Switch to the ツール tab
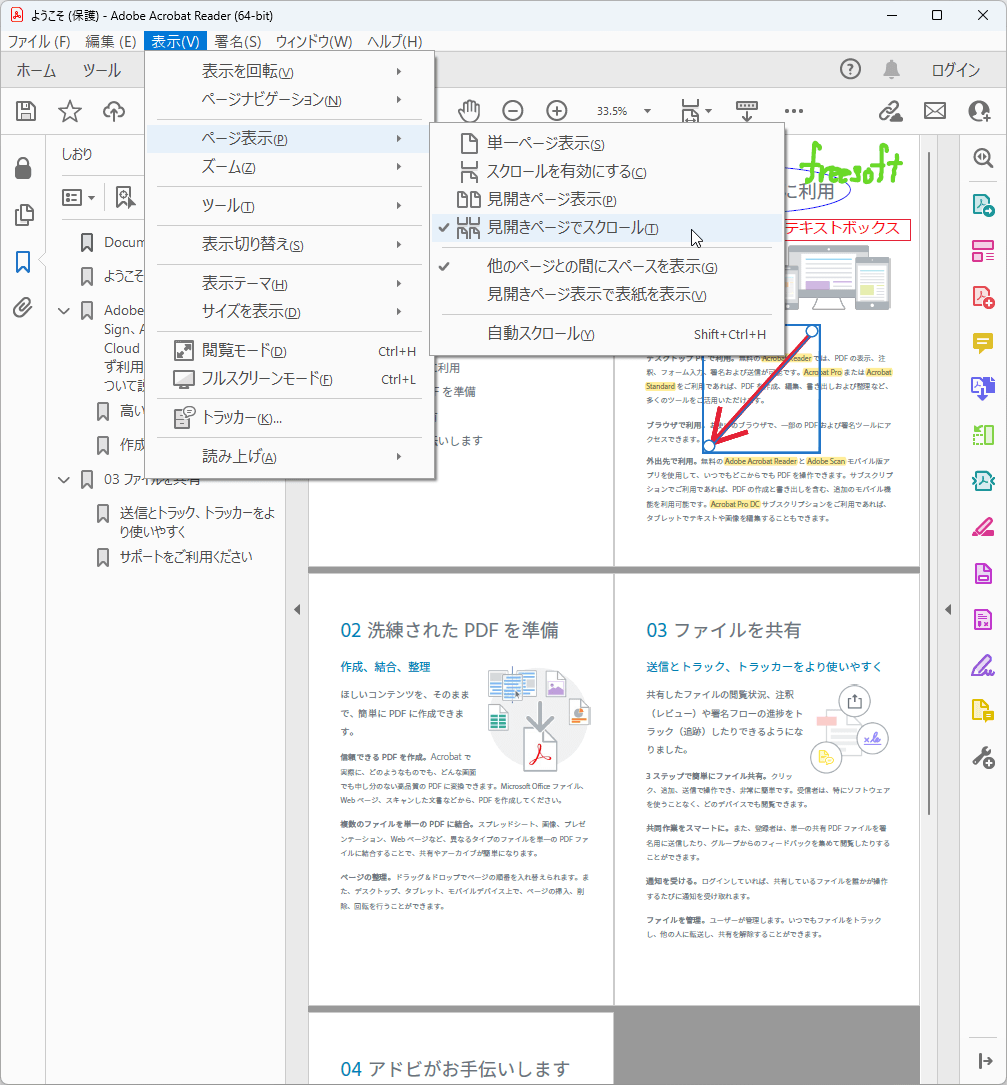The width and height of the screenshot is (1007, 1085). (x=102, y=70)
